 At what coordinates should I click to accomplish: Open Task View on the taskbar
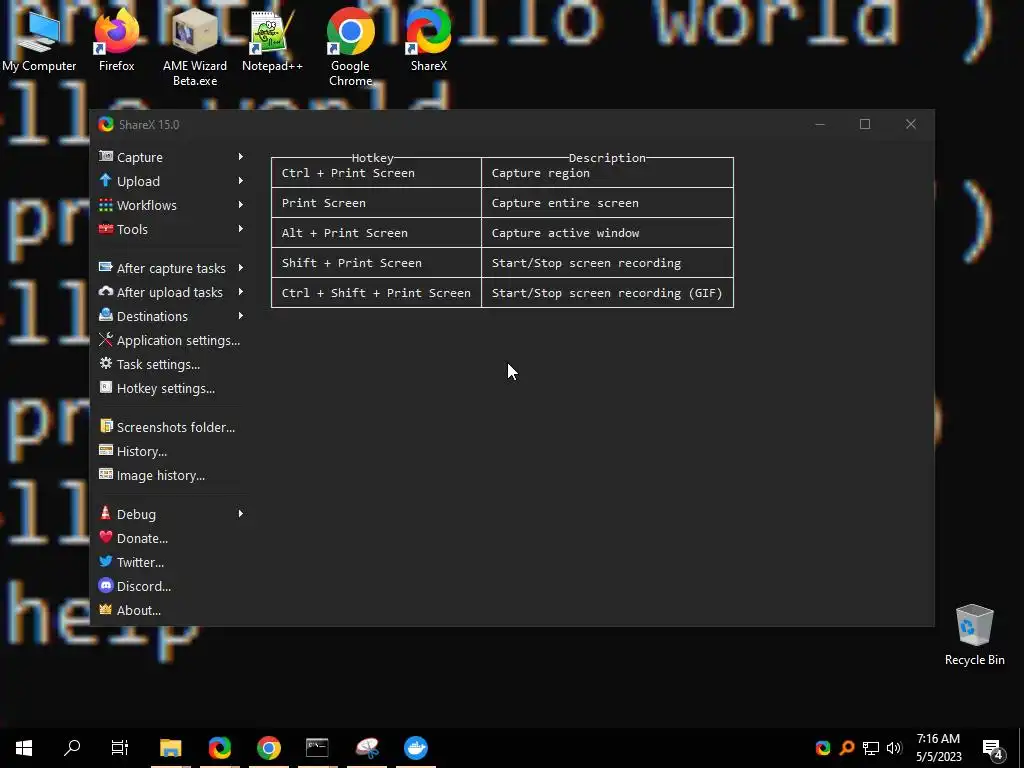pos(120,748)
